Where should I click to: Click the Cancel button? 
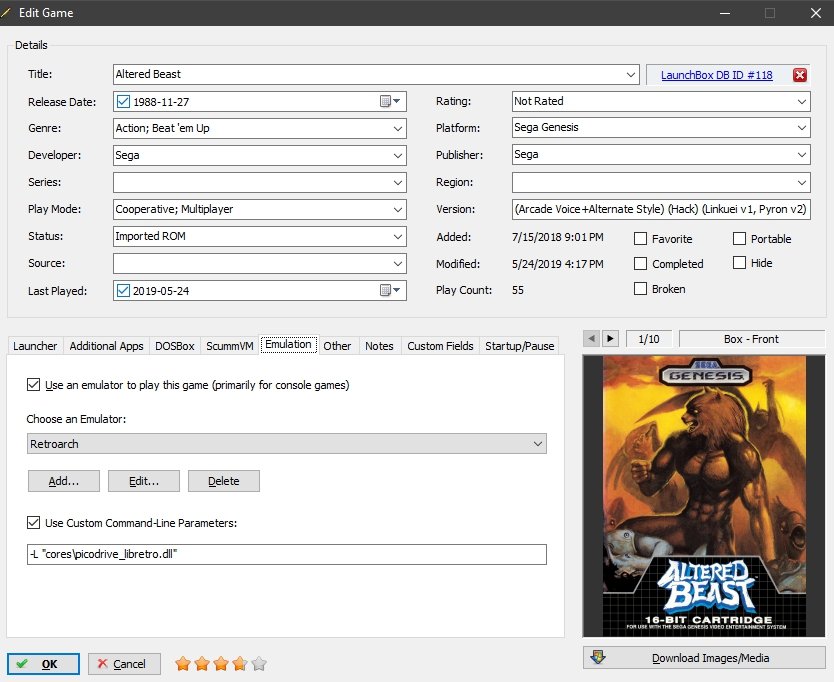click(124, 664)
